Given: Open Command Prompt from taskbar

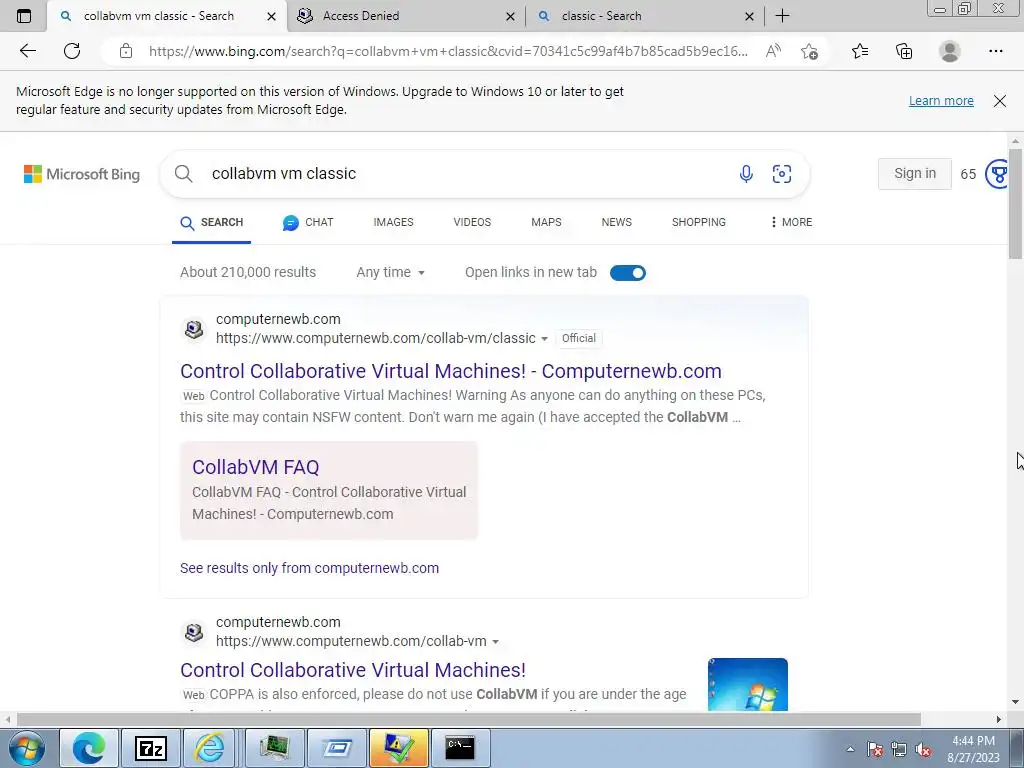Looking at the screenshot, I should (x=460, y=748).
